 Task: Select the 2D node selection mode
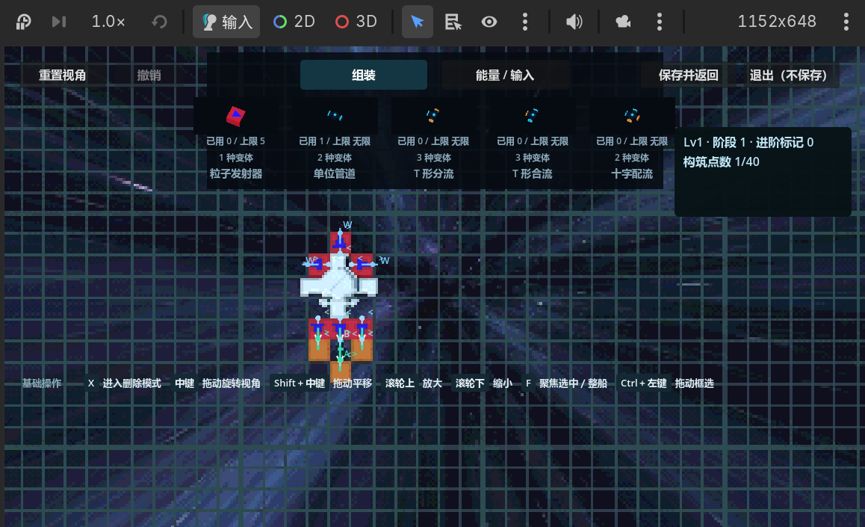tap(294, 22)
